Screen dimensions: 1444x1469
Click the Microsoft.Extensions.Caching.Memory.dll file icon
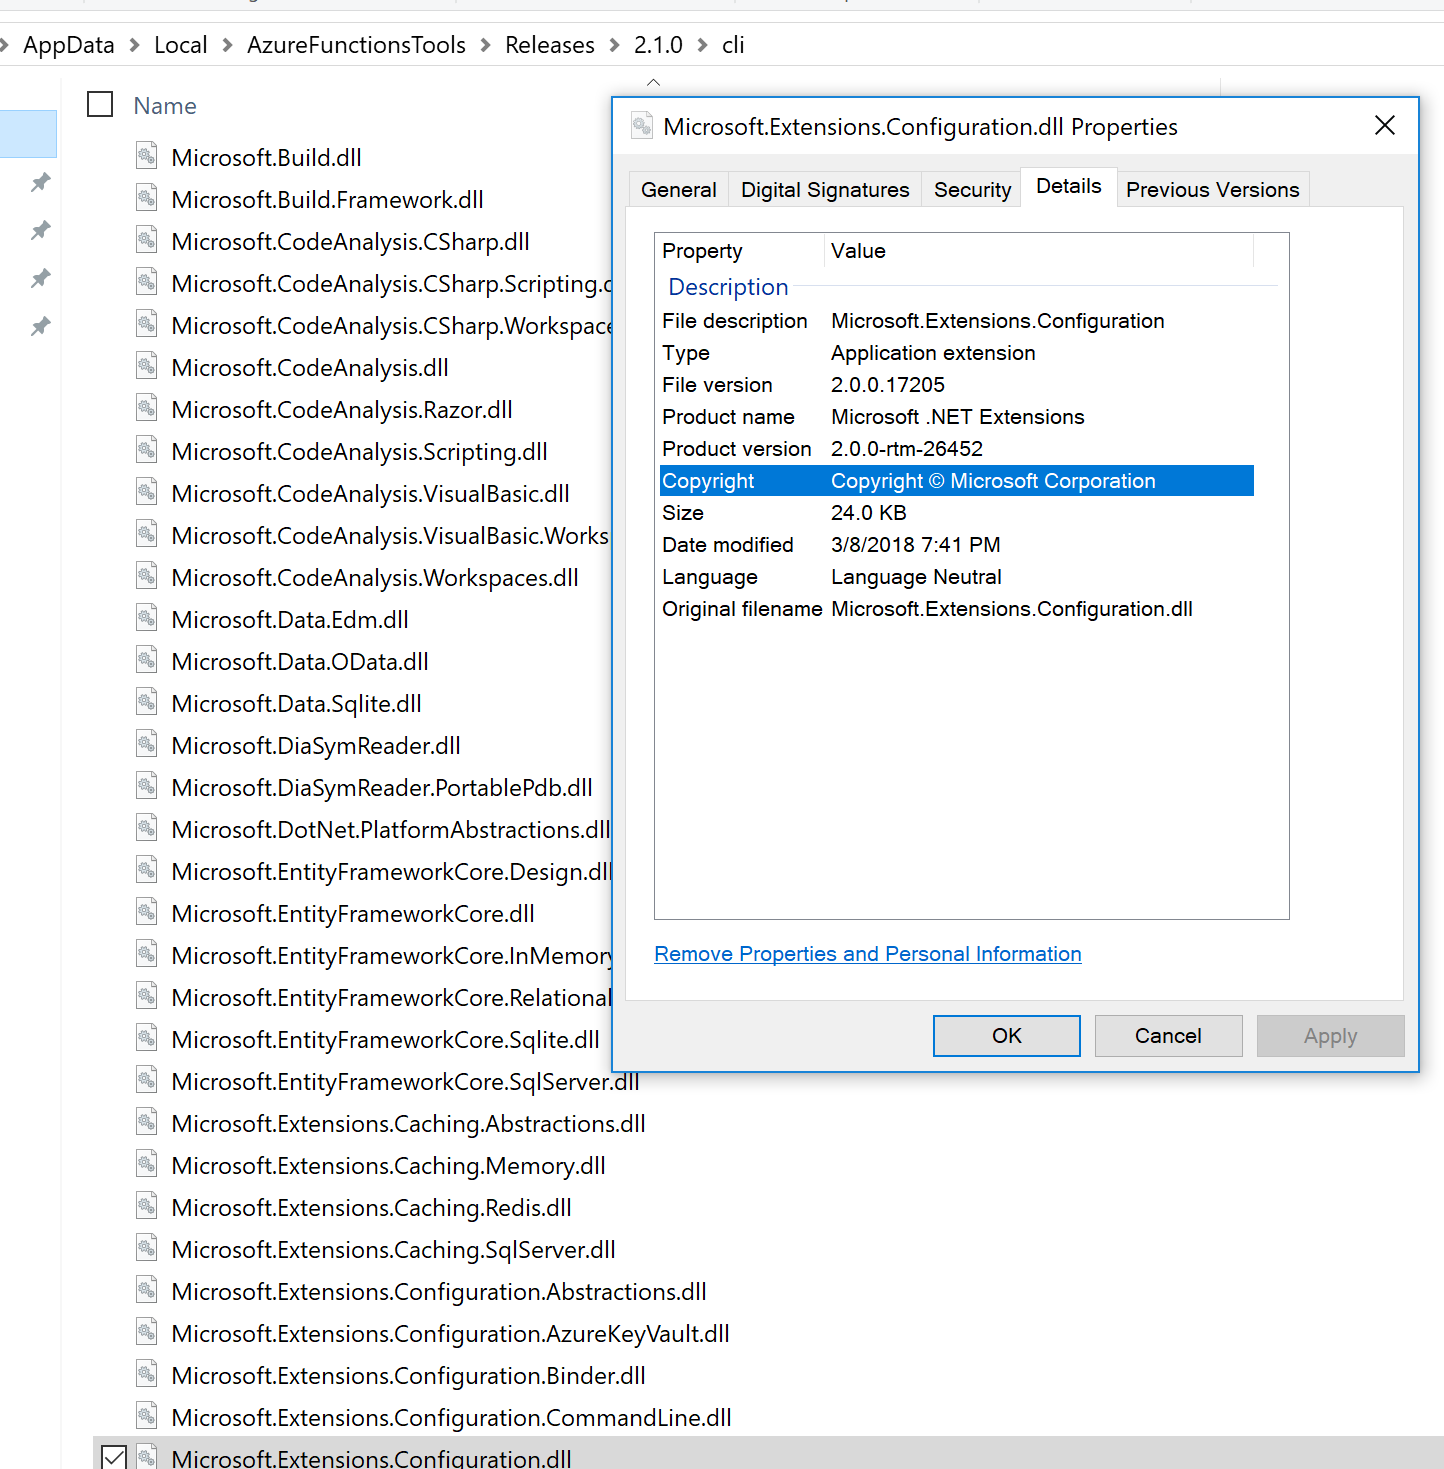coord(147,1164)
